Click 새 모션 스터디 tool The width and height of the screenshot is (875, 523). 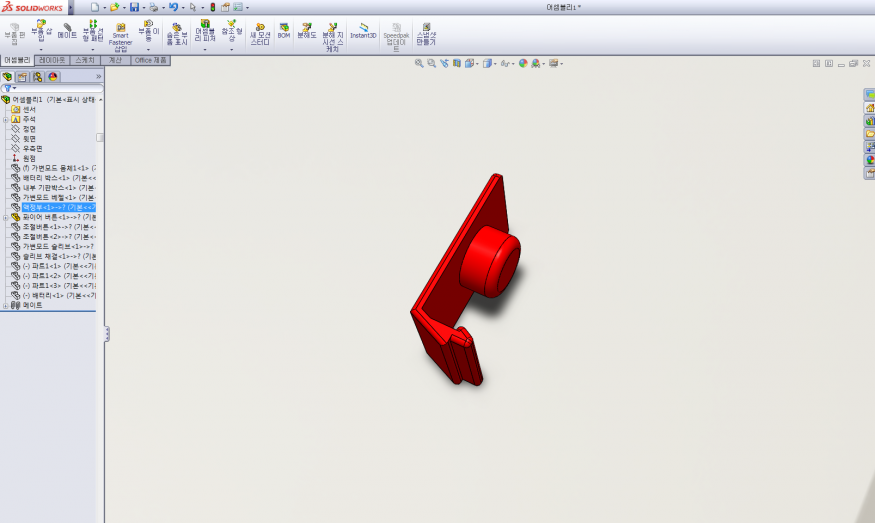260,35
